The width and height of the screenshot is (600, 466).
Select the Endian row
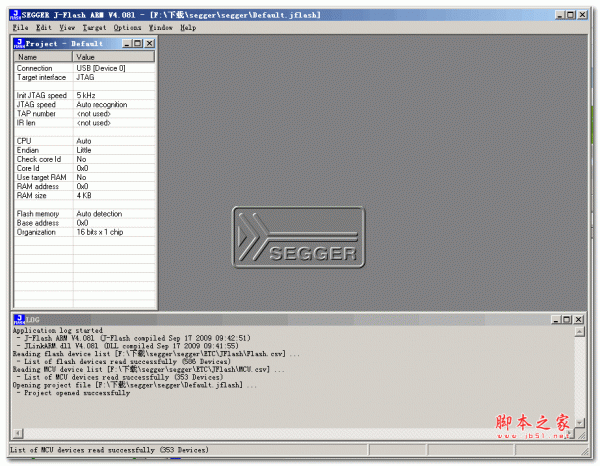[x=85, y=150]
